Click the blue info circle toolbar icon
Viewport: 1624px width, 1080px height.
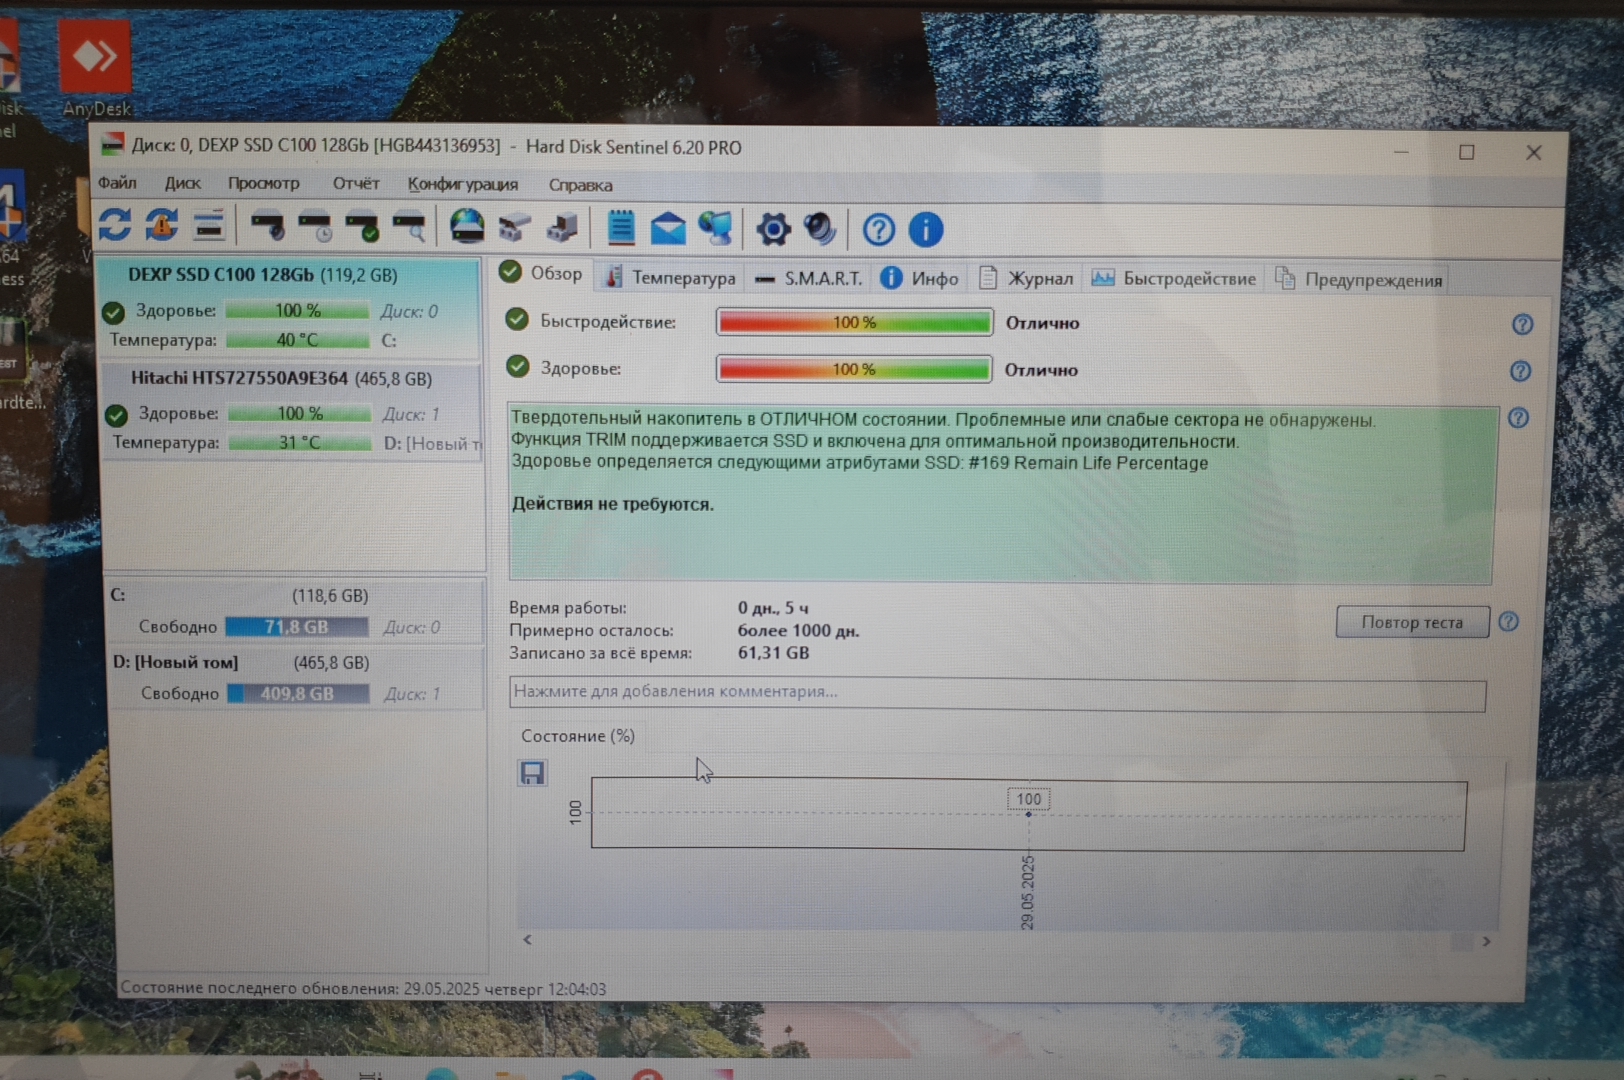[x=926, y=230]
